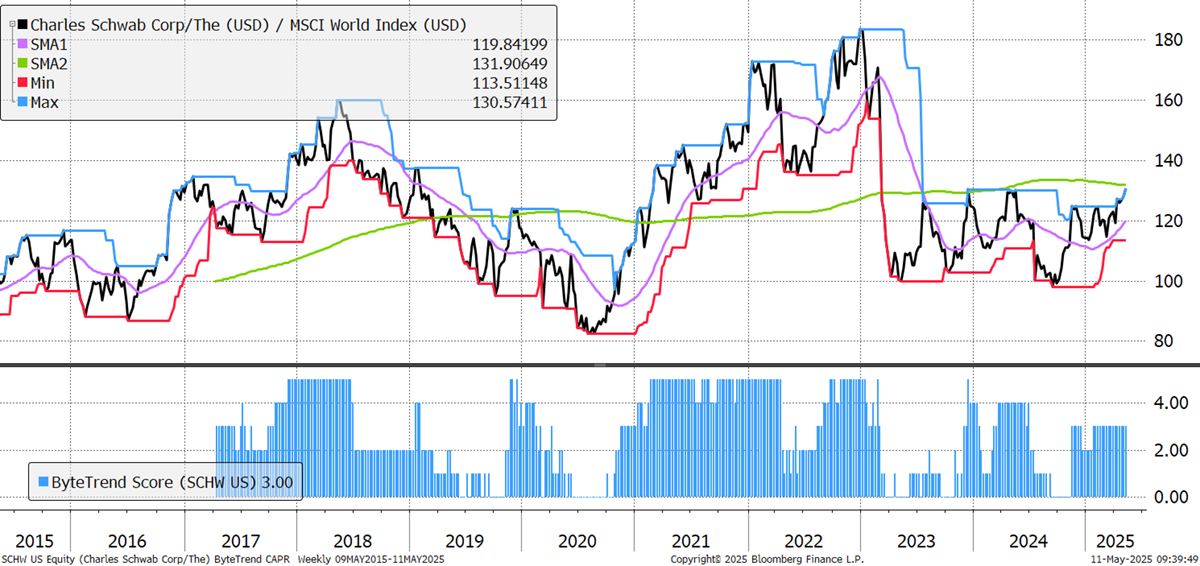Click the blue ByteTrend Score legend swatch
This screenshot has height=566, width=1200.
(x=41, y=481)
